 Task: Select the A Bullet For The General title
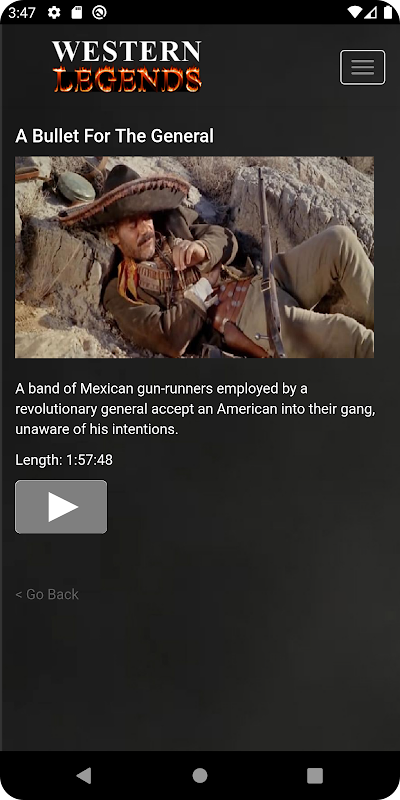(114, 136)
